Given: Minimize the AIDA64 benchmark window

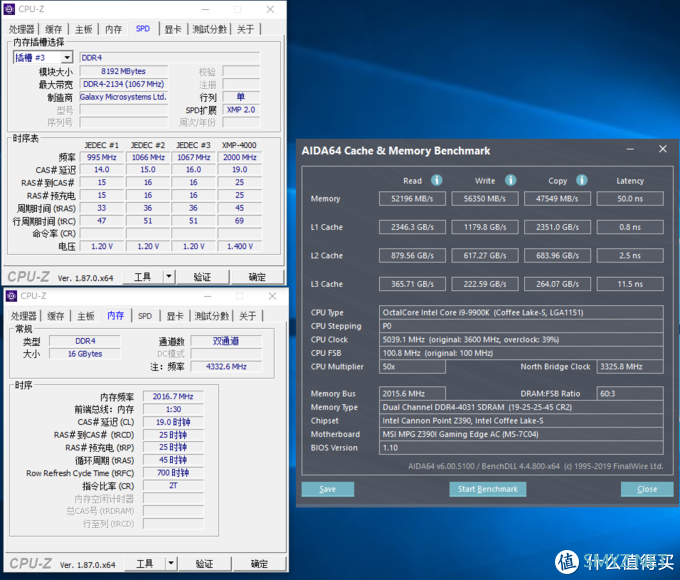Looking at the screenshot, I should pos(630,149).
